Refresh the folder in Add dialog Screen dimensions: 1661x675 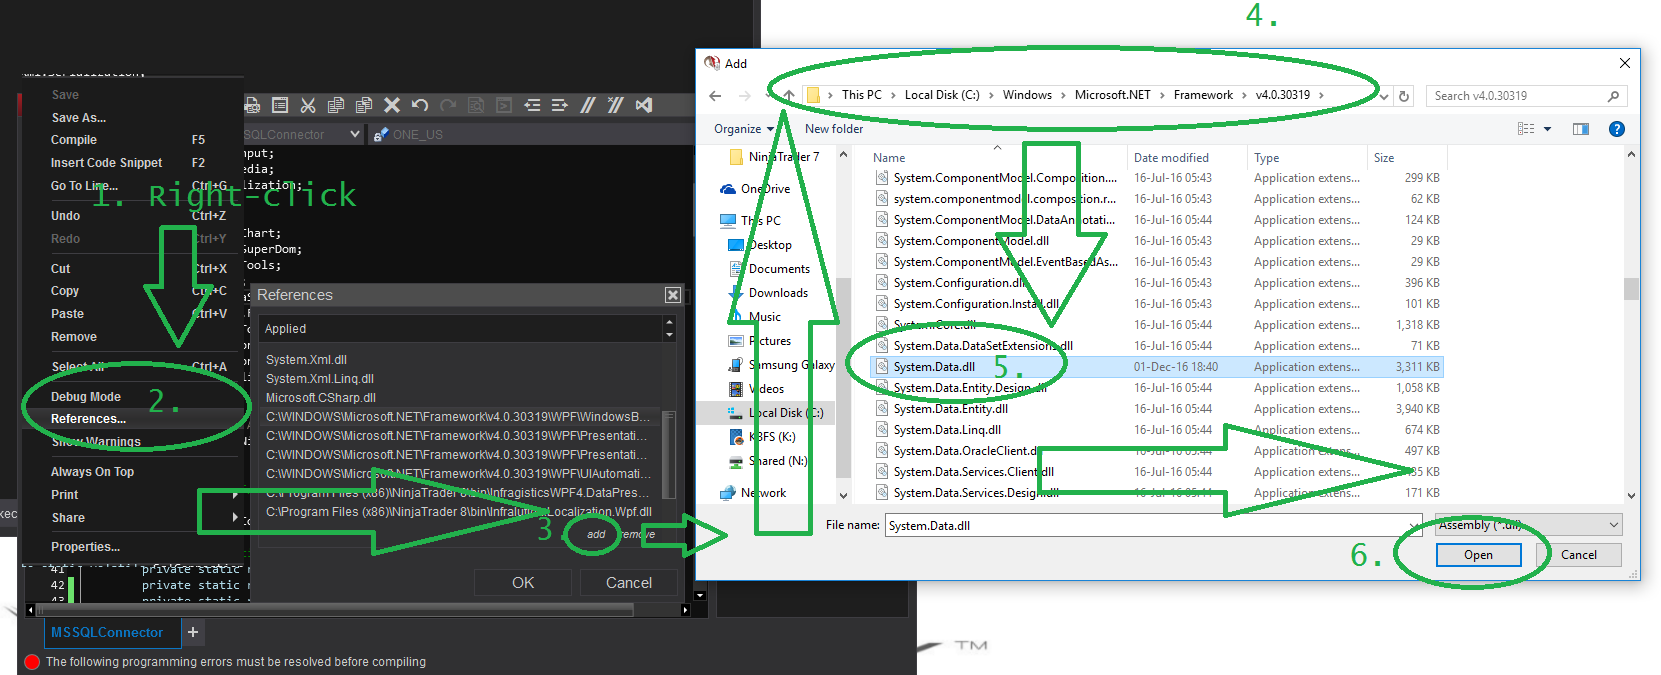tap(1404, 96)
